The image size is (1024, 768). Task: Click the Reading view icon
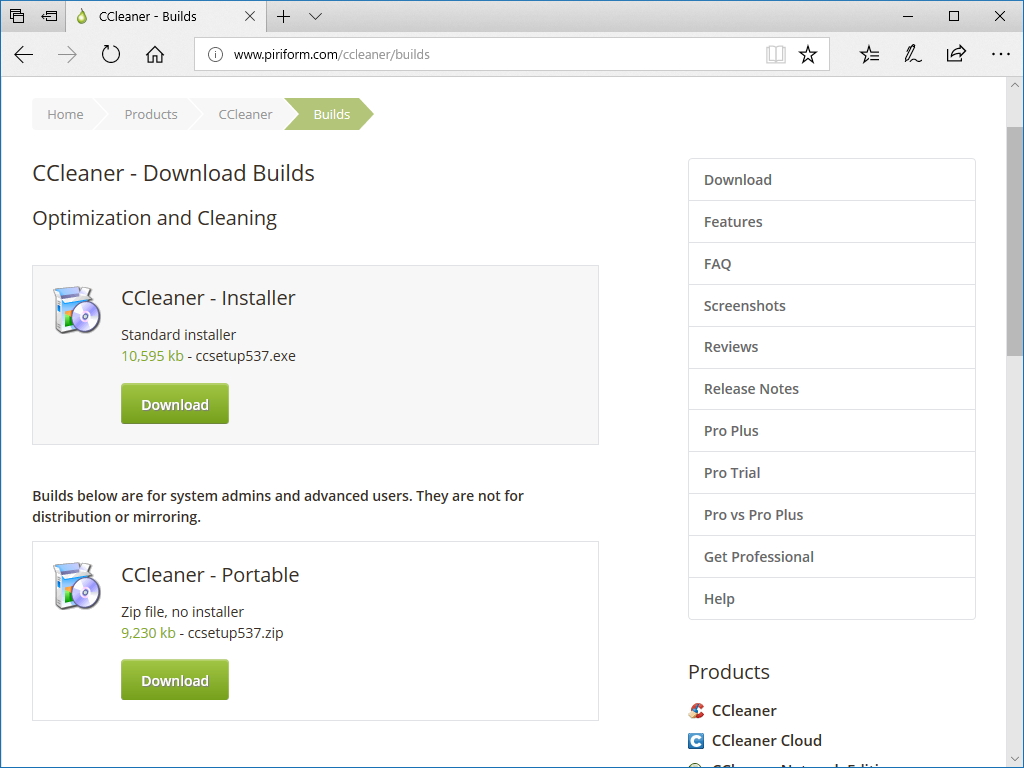pyautogui.click(x=776, y=55)
